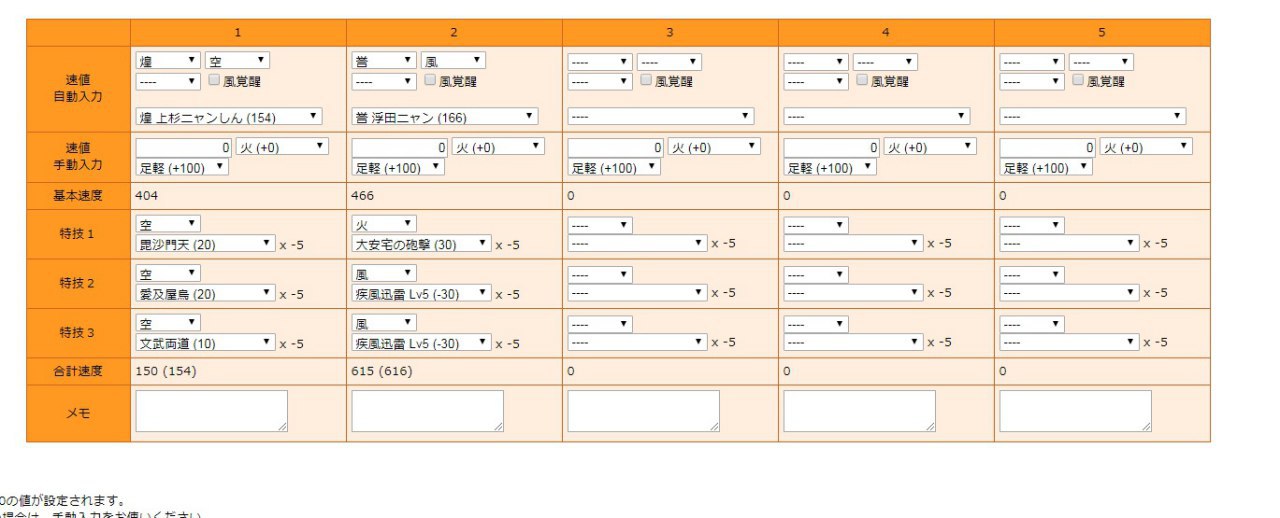Click column 3 manual speed input field
Viewport: 1280px width, 518px height.
coord(616,146)
